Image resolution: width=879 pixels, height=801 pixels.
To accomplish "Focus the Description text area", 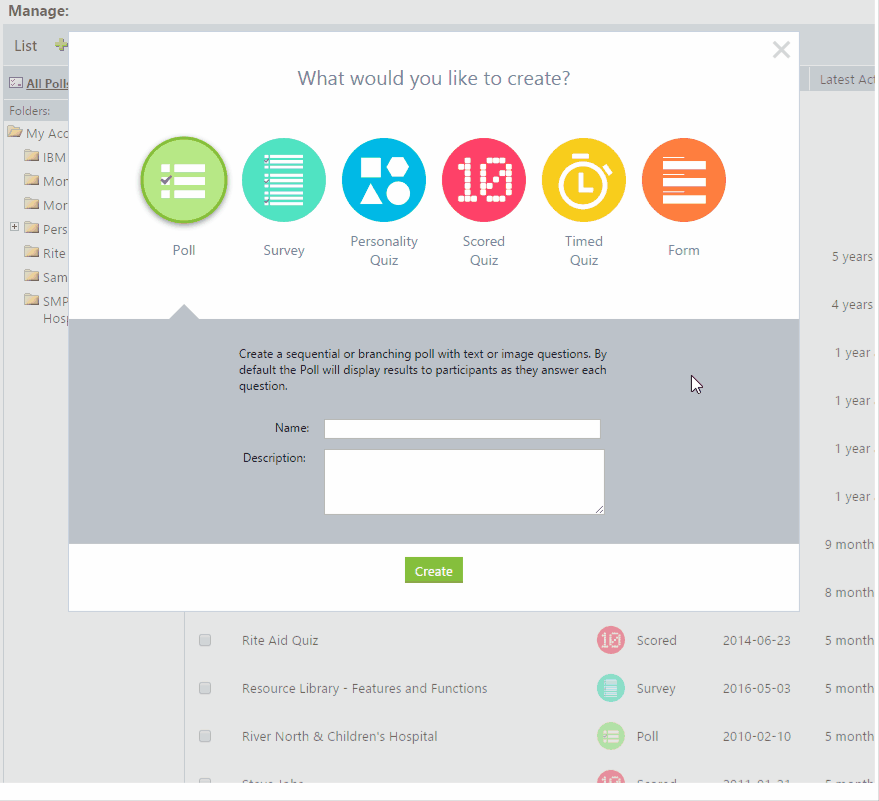I will [464, 481].
